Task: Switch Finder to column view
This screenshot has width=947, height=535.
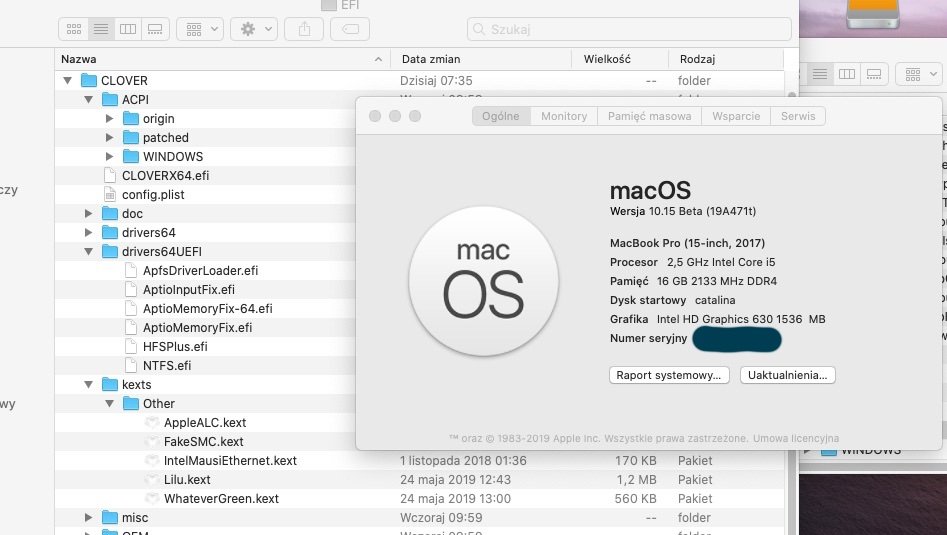Action: point(128,29)
